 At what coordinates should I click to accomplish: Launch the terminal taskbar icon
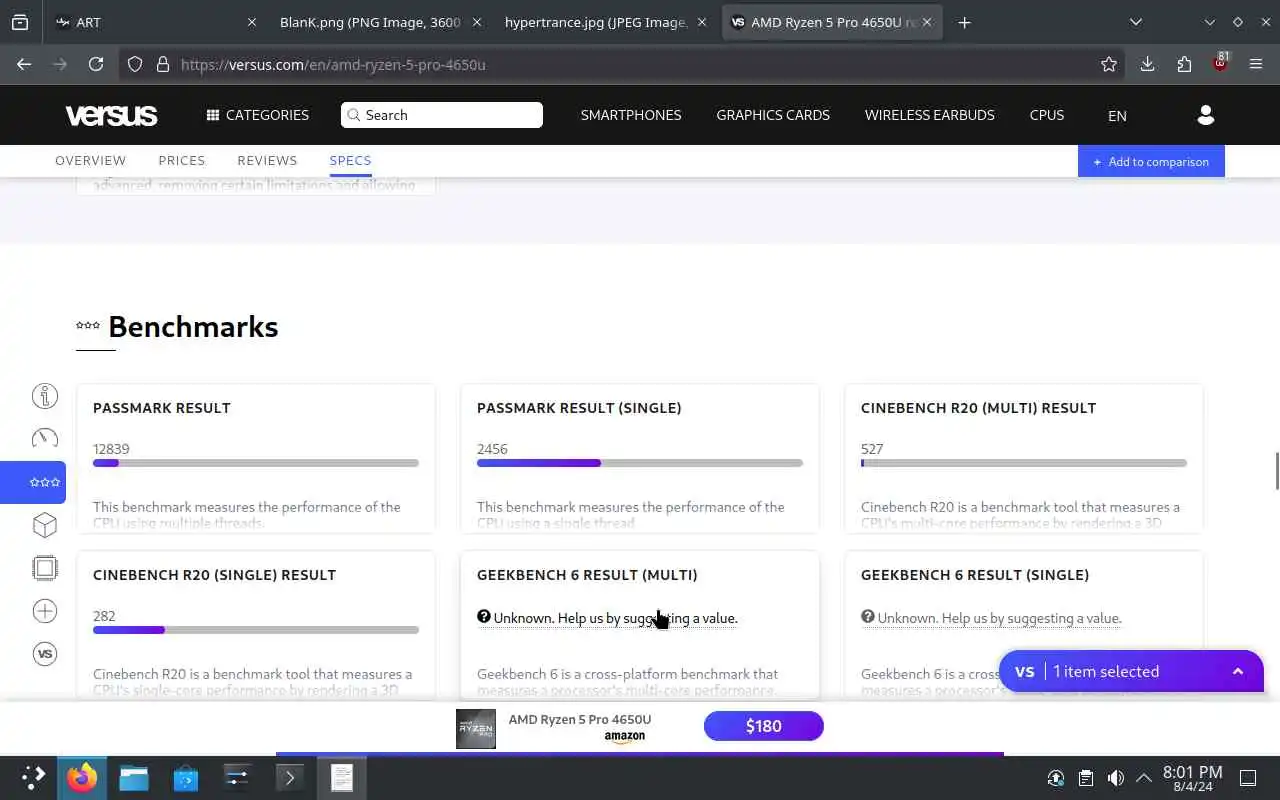tap(289, 777)
